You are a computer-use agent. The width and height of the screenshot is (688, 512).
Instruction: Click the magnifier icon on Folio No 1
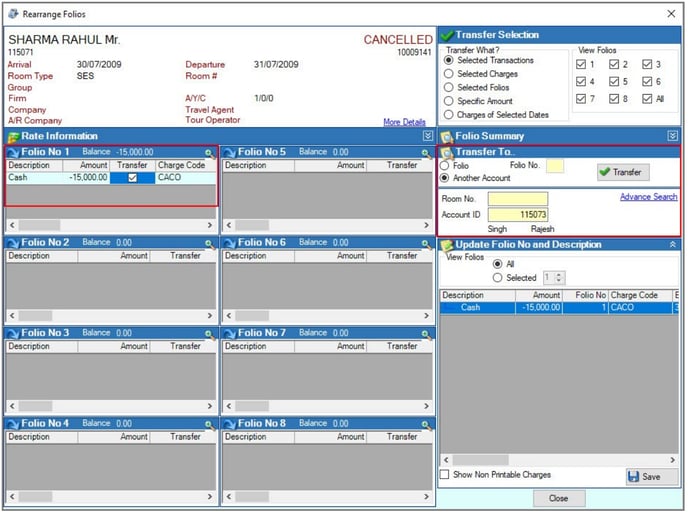point(210,152)
